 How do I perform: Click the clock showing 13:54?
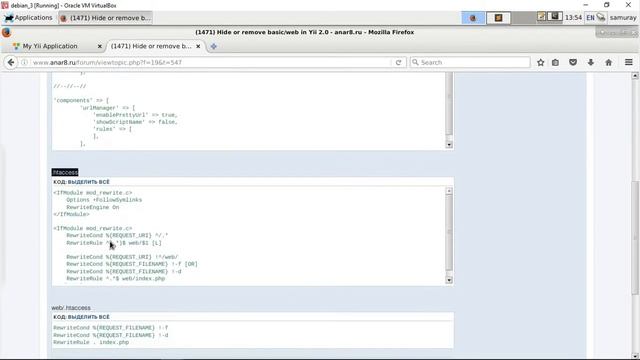click(573, 18)
